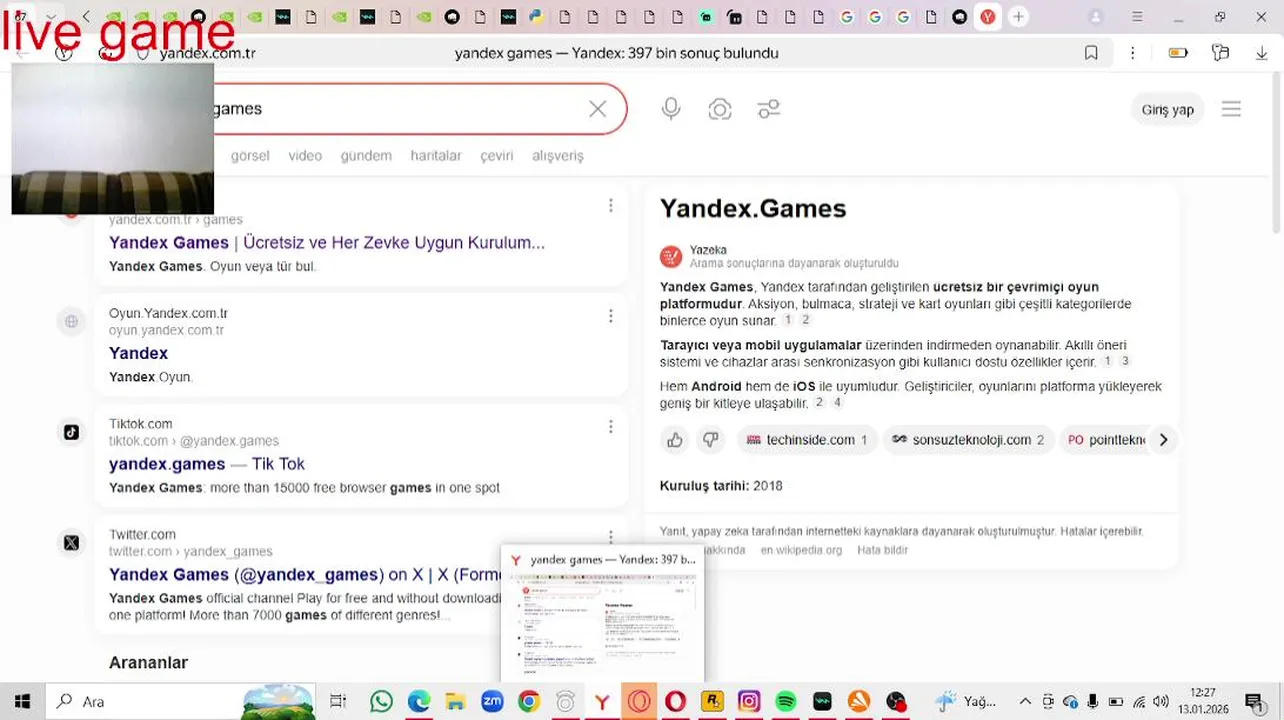Screen dimensions: 1284x720
Task: Open a new browser tab
Action: [x=1018, y=17]
